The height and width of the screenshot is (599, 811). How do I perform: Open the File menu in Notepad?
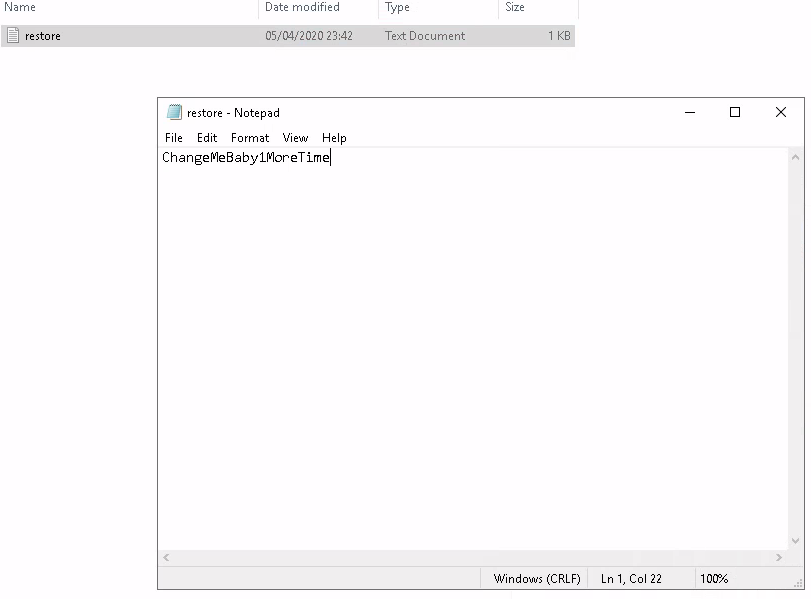[x=174, y=138]
